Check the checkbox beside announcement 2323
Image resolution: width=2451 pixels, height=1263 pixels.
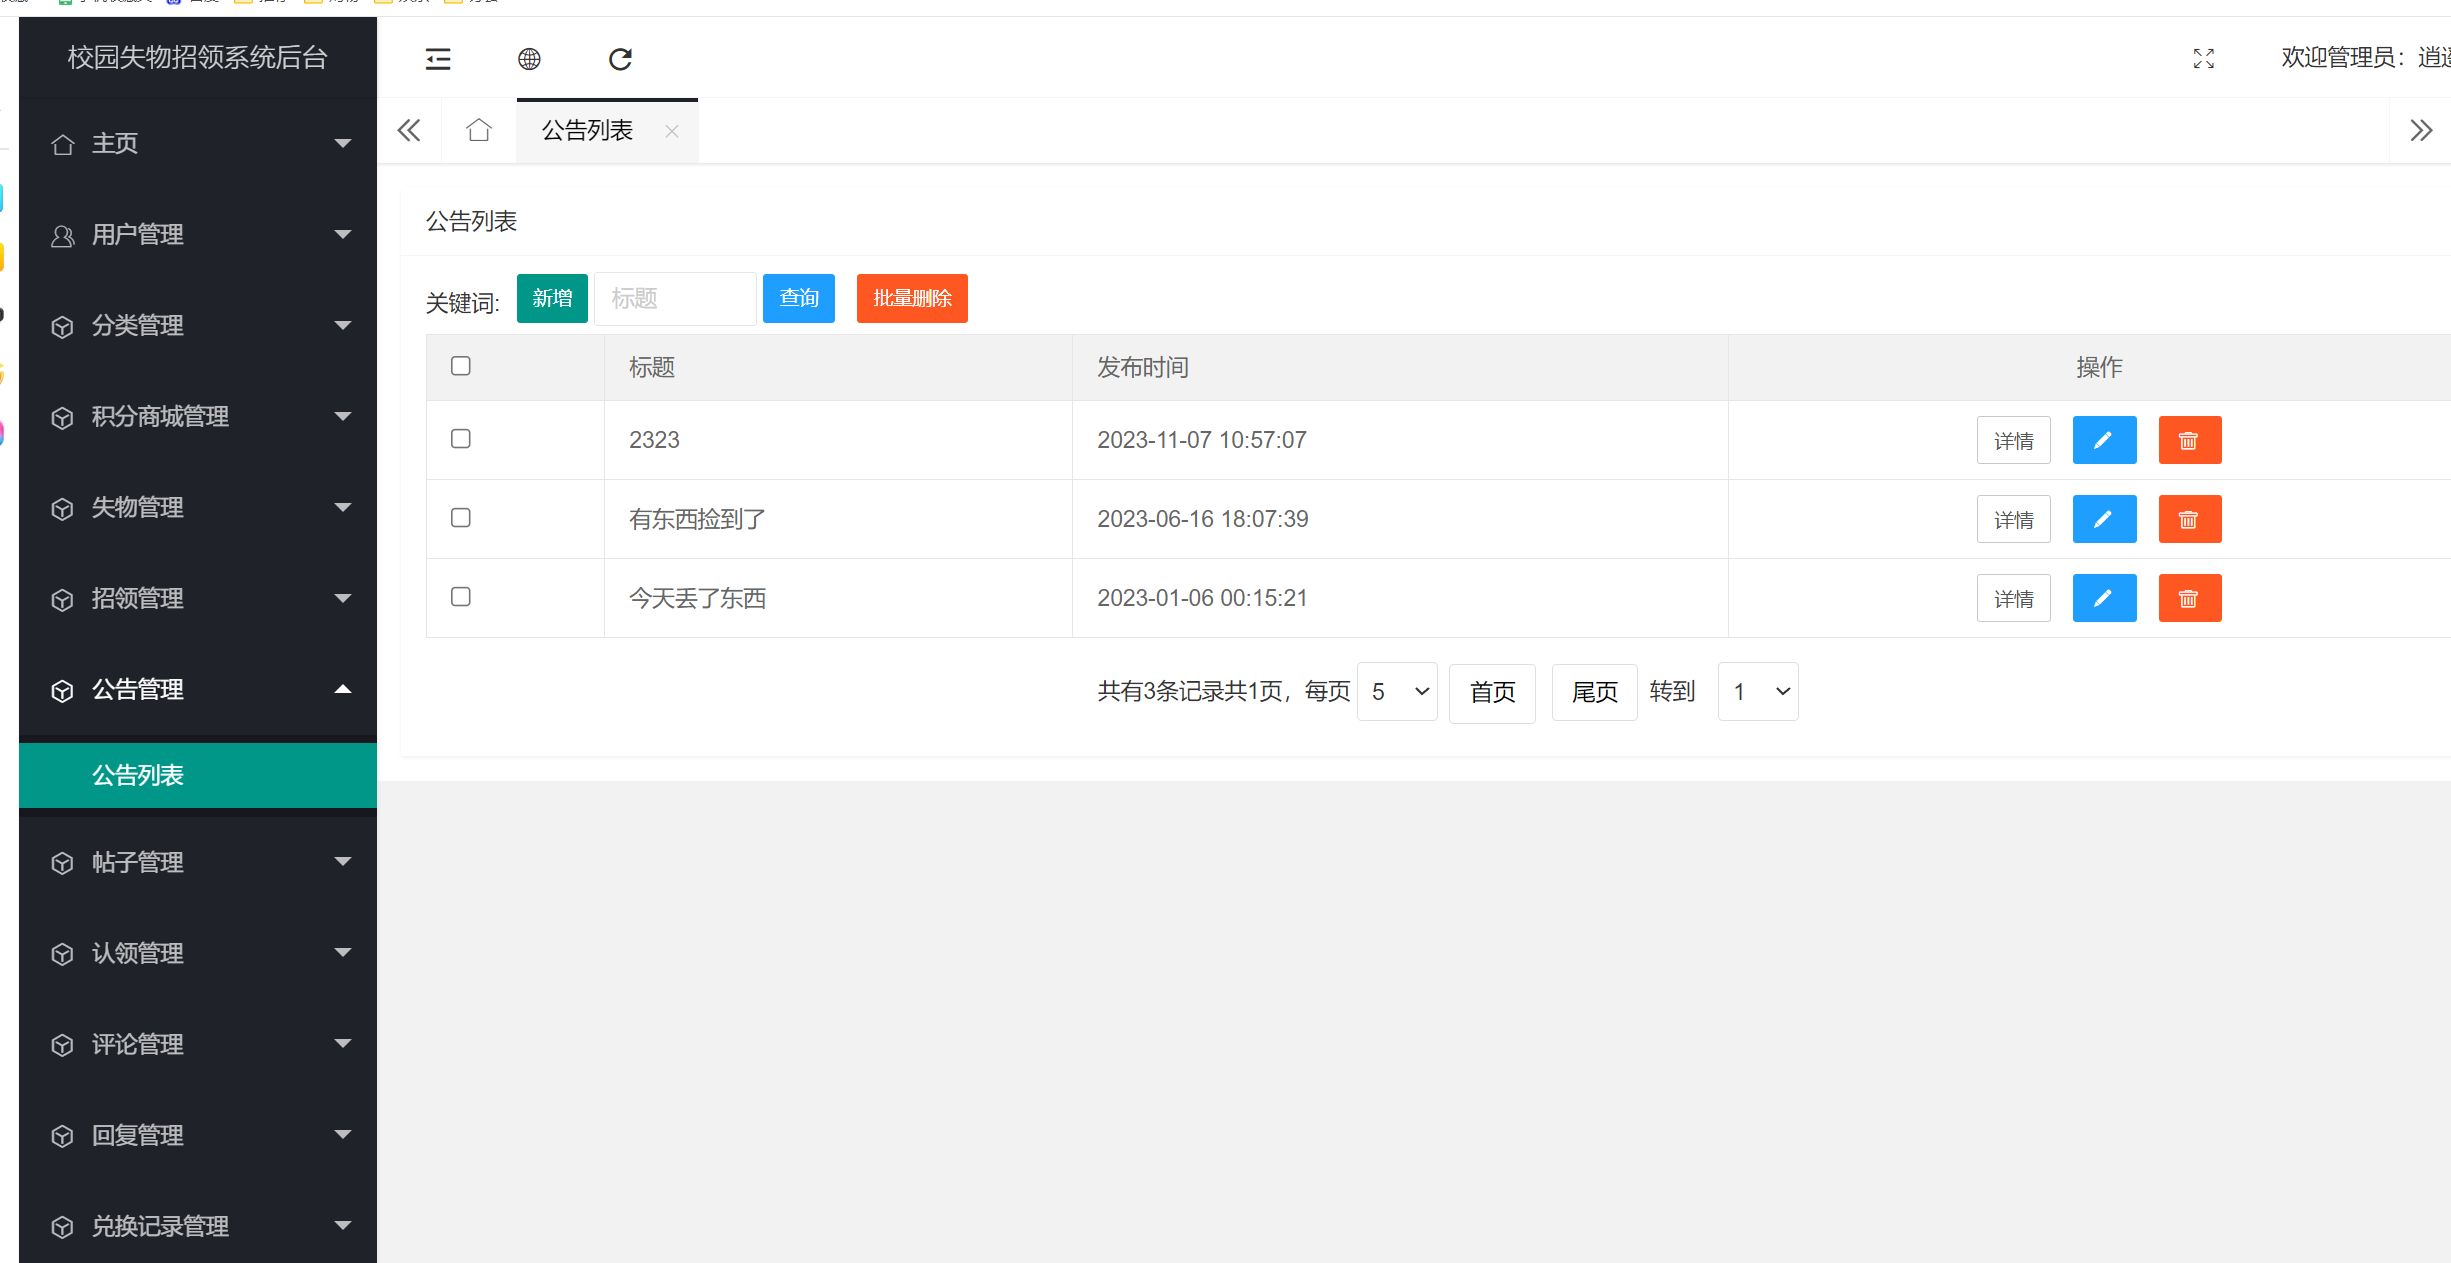460,438
